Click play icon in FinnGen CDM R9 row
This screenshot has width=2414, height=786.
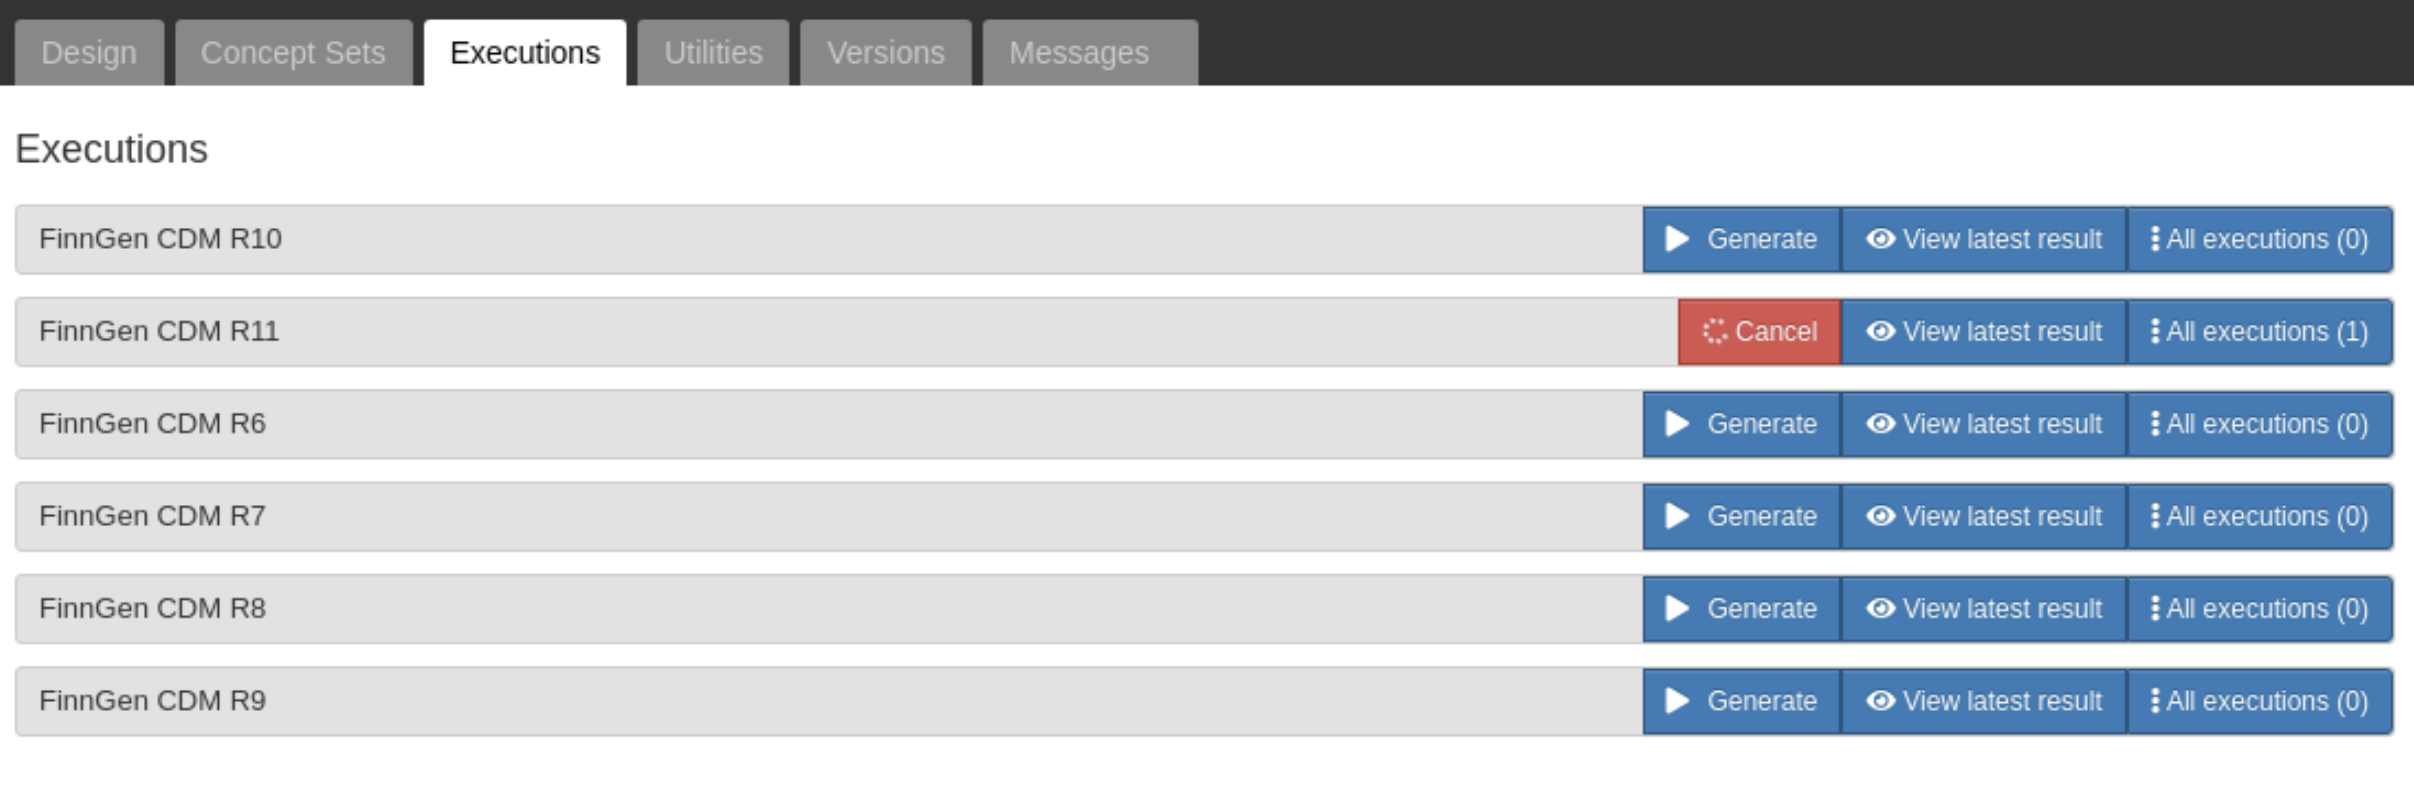click(1677, 701)
